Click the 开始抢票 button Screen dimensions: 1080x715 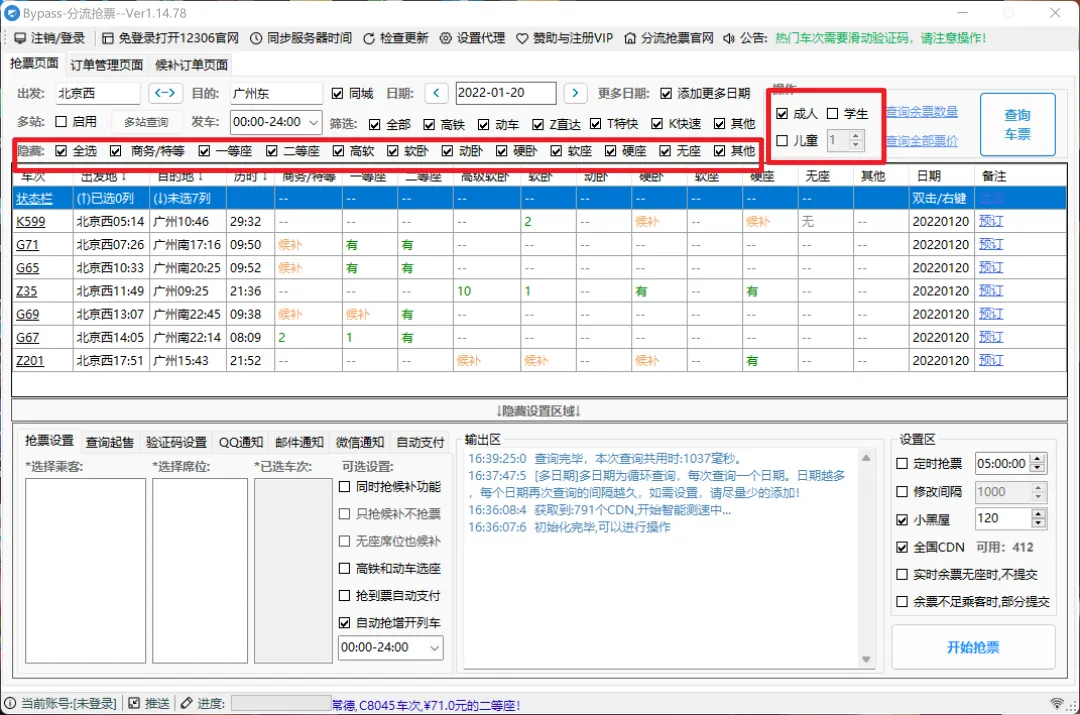pyautogui.click(x=973, y=647)
